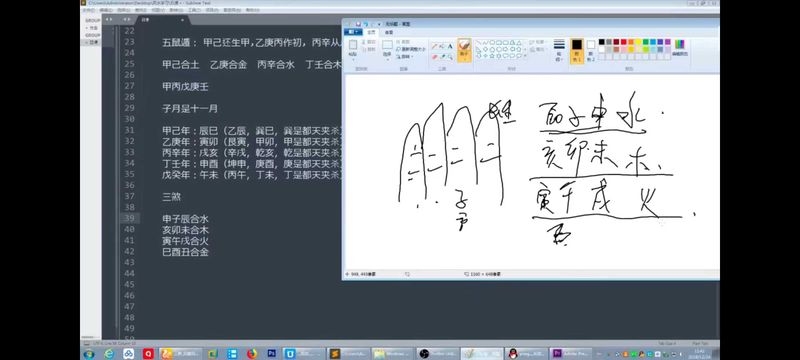Click the Firefox icon in the taskbar

point(252,353)
